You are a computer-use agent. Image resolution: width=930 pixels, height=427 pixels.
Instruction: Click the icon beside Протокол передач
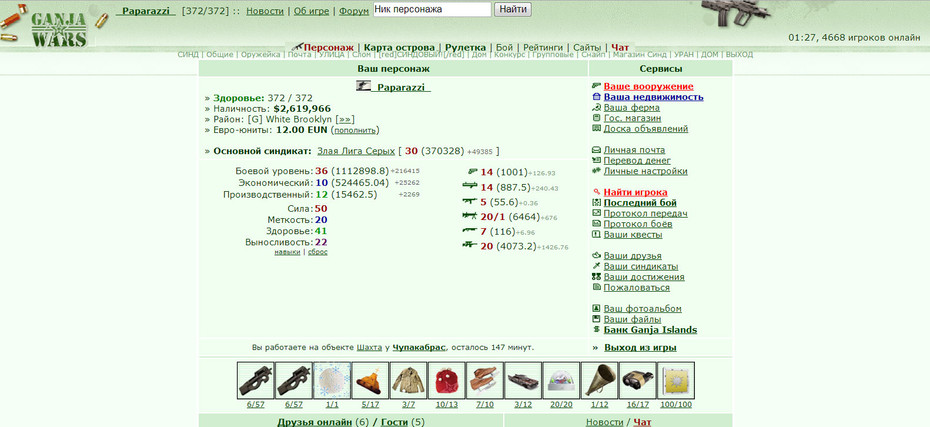(x=597, y=213)
